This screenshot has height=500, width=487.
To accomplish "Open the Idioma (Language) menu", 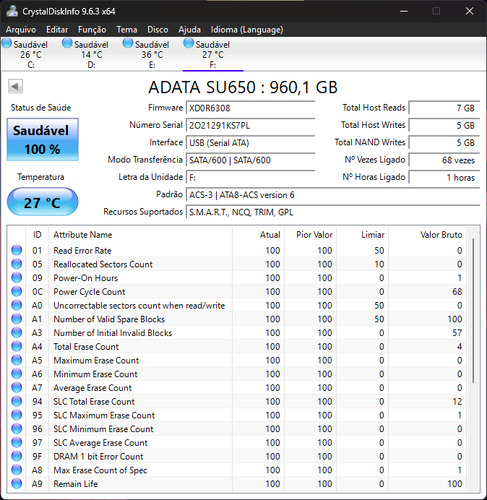I will click(x=247, y=30).
